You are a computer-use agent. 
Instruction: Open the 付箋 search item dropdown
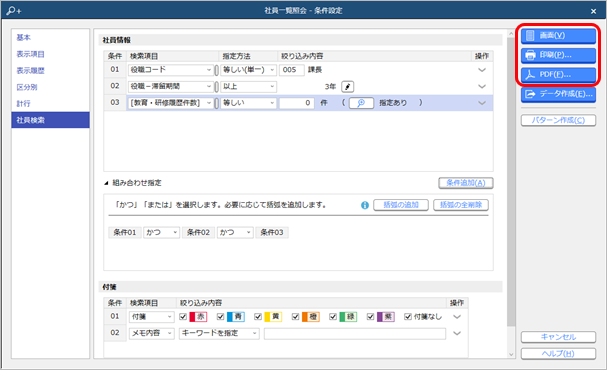tap(152, 317)
